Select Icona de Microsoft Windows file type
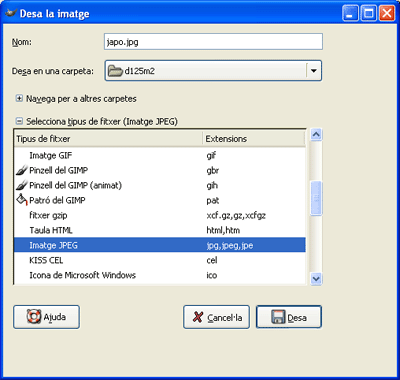400x380 pixels. [x=160, y=275]
